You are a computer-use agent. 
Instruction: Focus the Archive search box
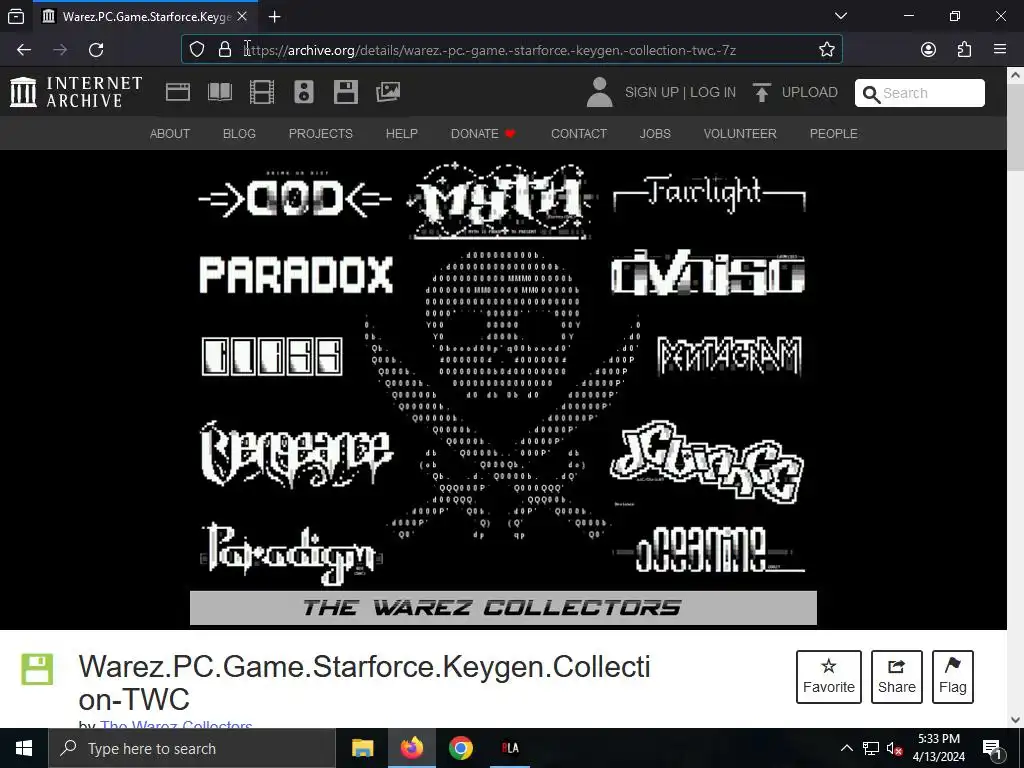tap(920, 93)
